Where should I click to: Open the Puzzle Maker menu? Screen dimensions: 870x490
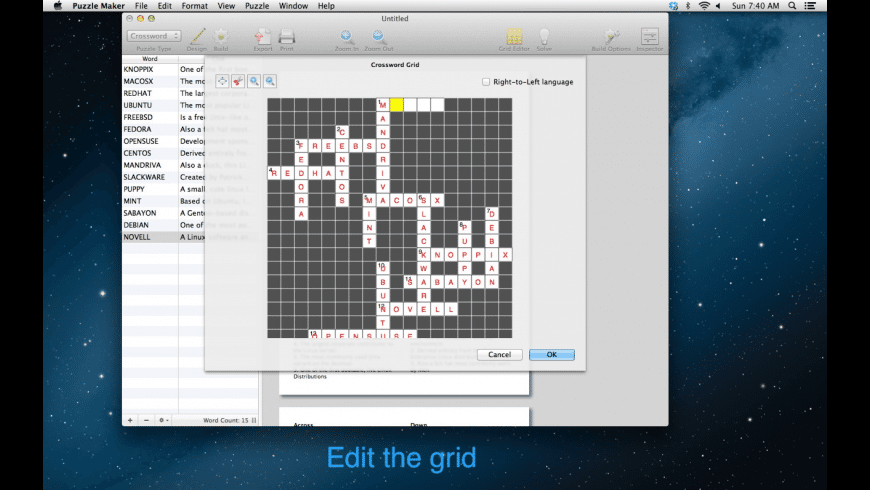98,6
